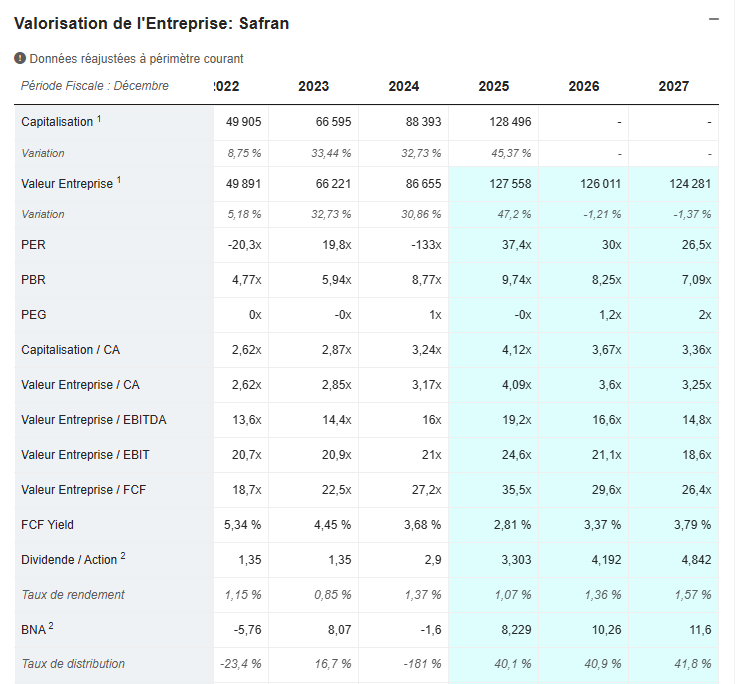Click the info icon beside Données réajustées
735x684 pixels.
pyautogui.click(x=20, y=59)
